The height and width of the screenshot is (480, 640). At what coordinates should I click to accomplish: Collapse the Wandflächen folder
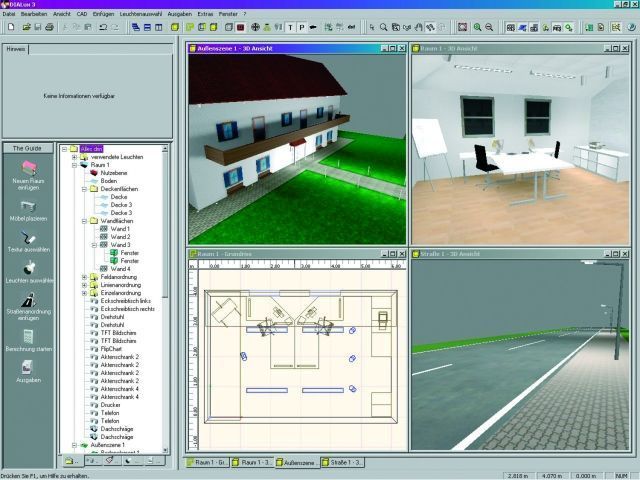pyautogui.click(x=82, y=220)
